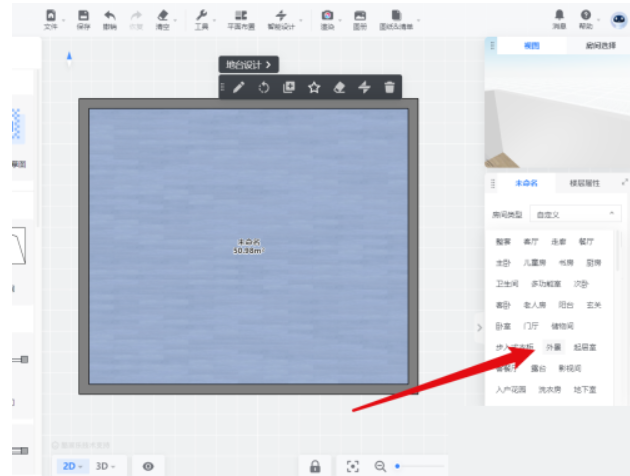
Task: Open the 房间类型 自定义 combo box
Action: click(575, 214)
